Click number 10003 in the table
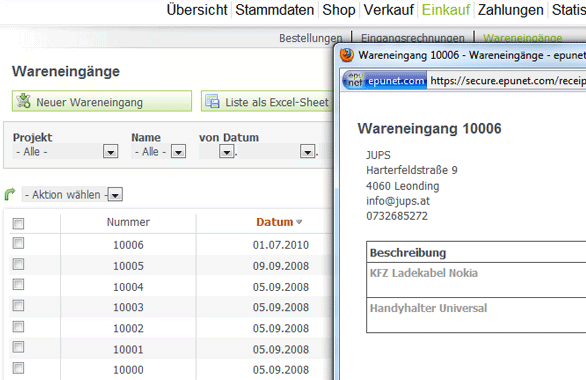The width and height of the screenshot is (586, 380). (x=128, y=307)
